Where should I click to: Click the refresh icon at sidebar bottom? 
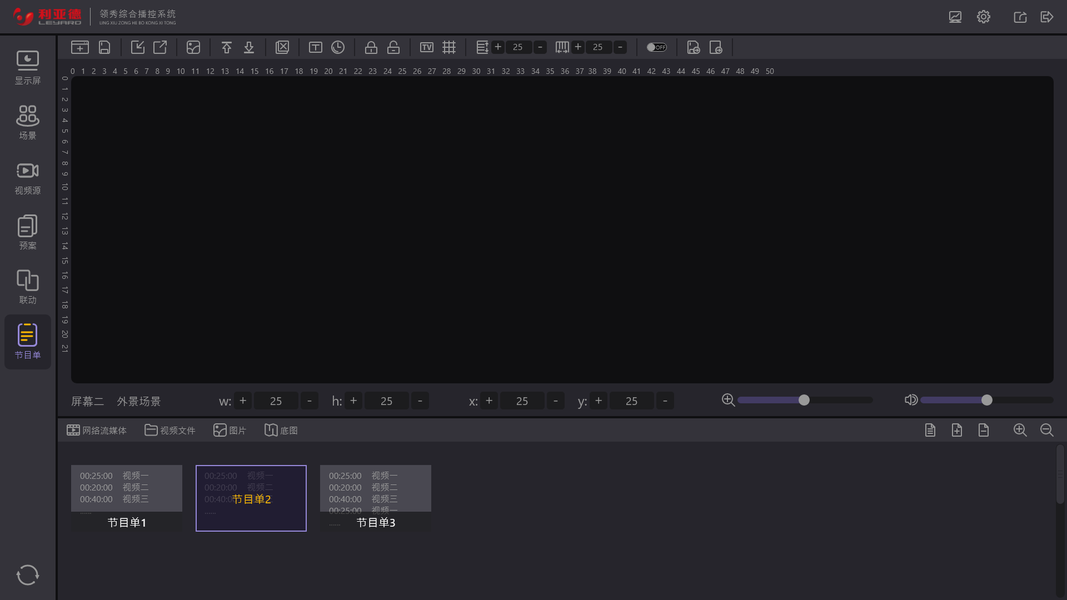(27, 575)
